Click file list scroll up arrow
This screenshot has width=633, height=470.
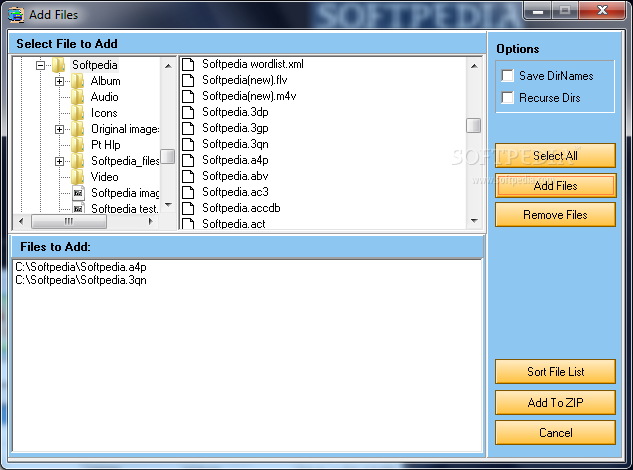[474, 65]
